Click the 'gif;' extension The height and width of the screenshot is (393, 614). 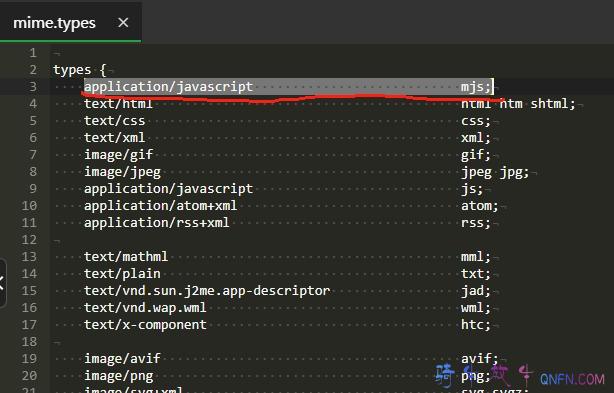tap(475, 155)
